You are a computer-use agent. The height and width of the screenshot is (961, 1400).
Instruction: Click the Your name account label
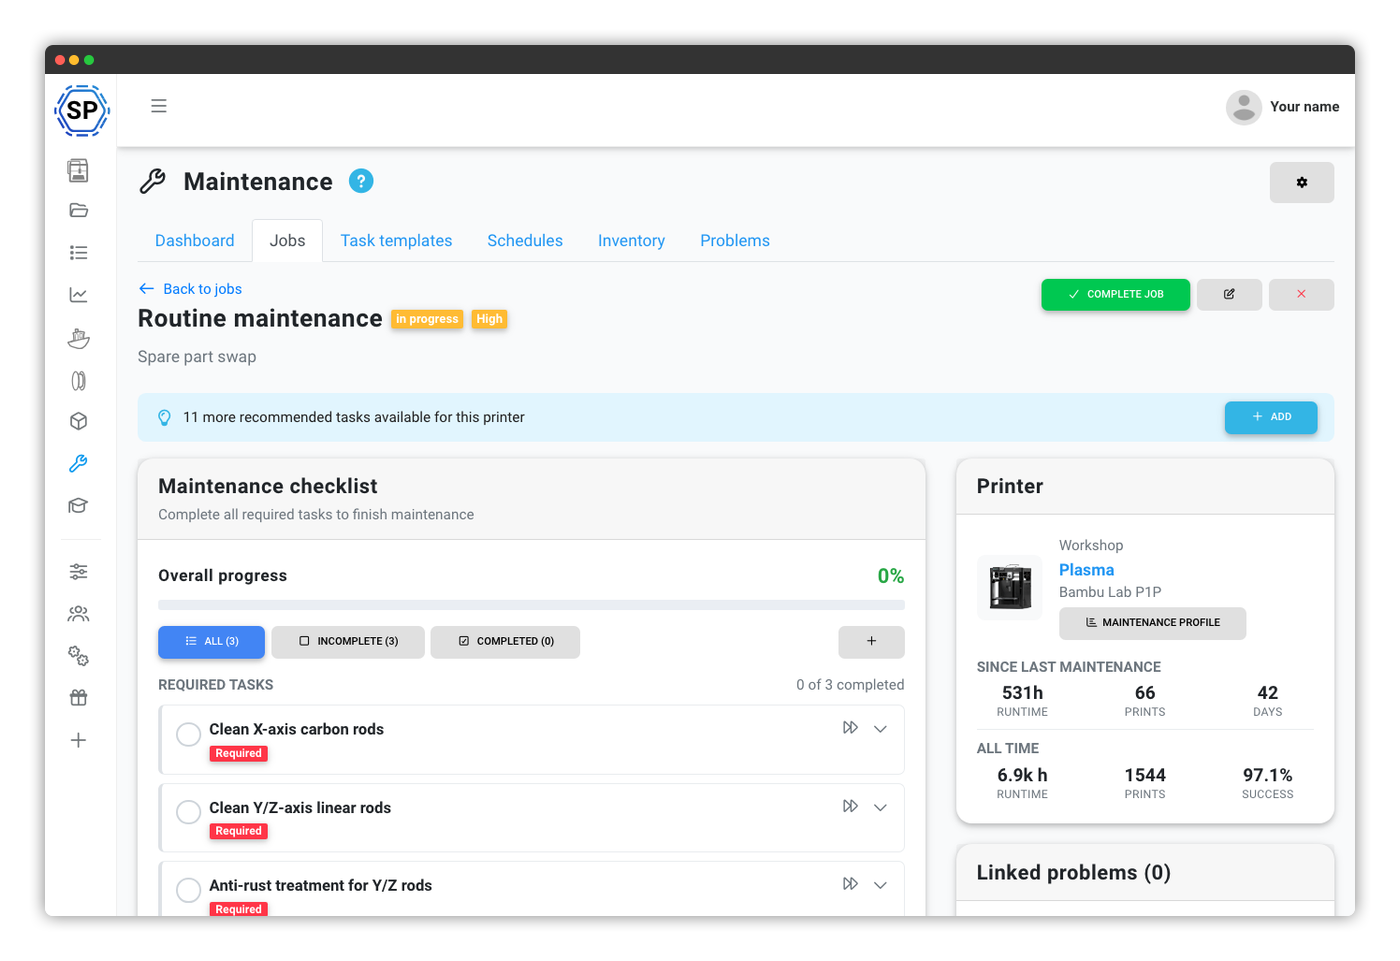[1304, 107]
